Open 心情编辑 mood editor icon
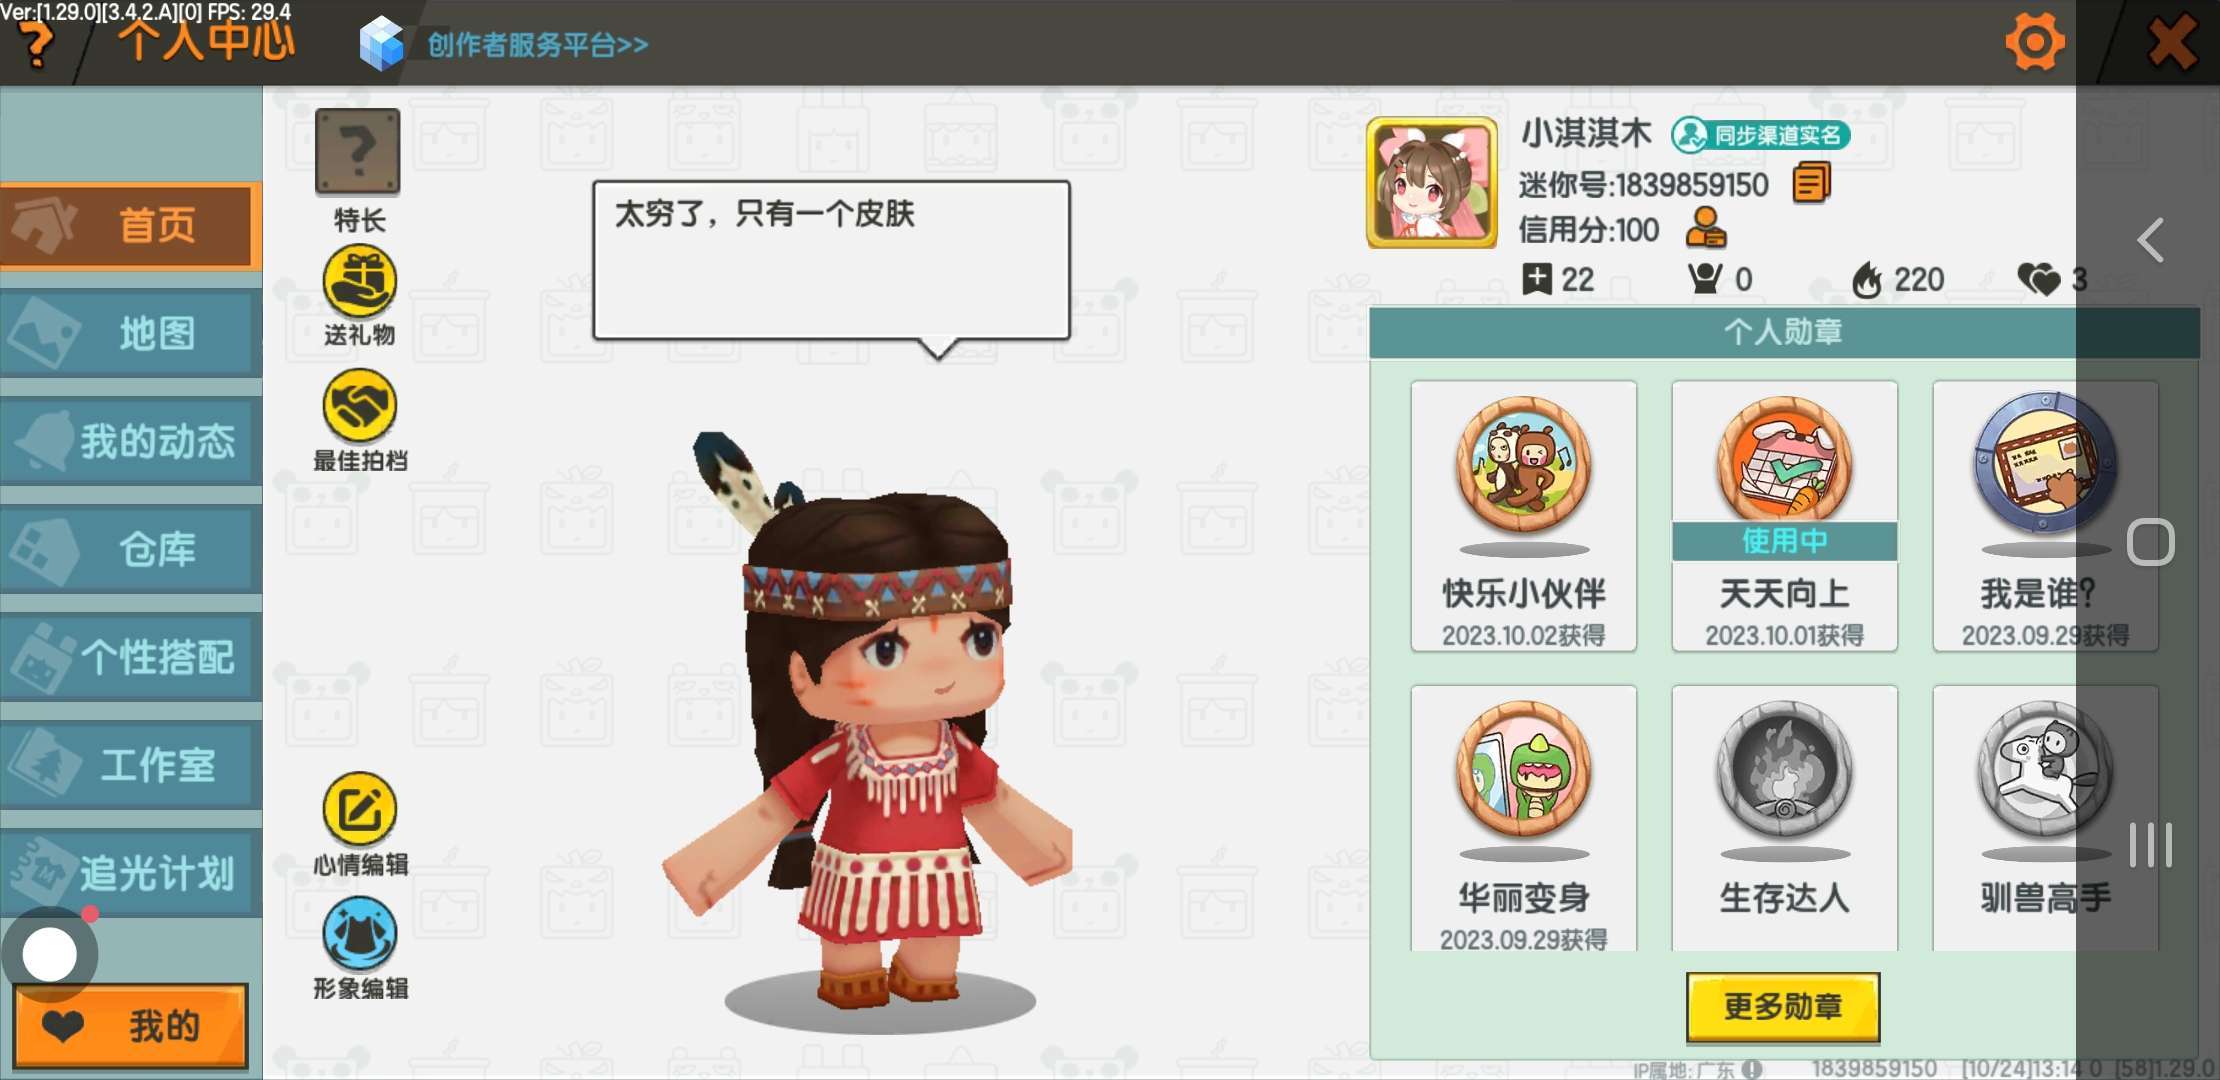This screenshot has width=2220, height=1080. click(359, 810)
